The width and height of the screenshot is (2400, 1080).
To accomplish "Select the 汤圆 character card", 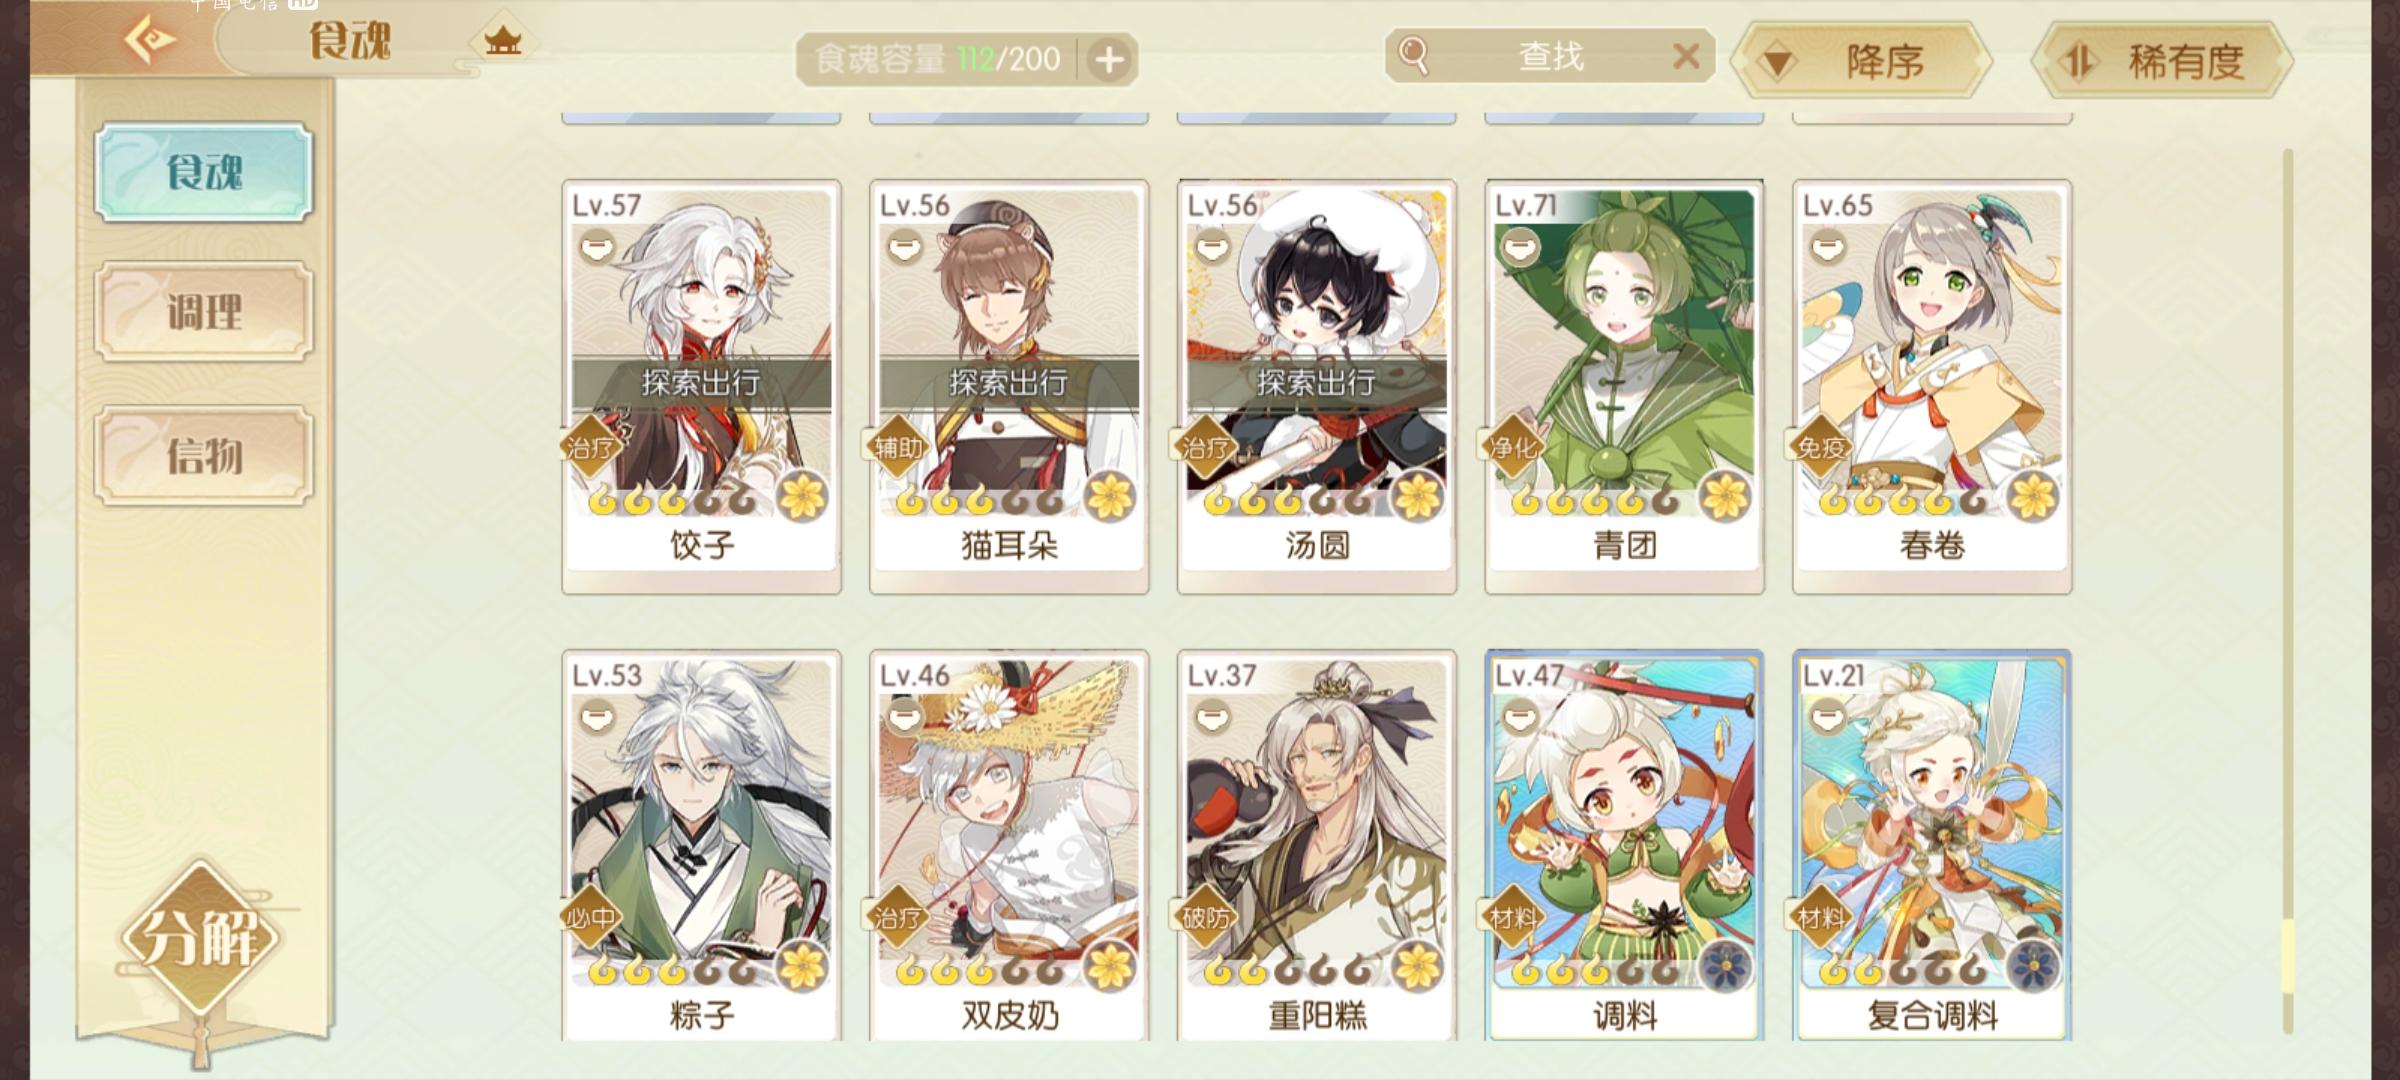I will click(1316, 387).
